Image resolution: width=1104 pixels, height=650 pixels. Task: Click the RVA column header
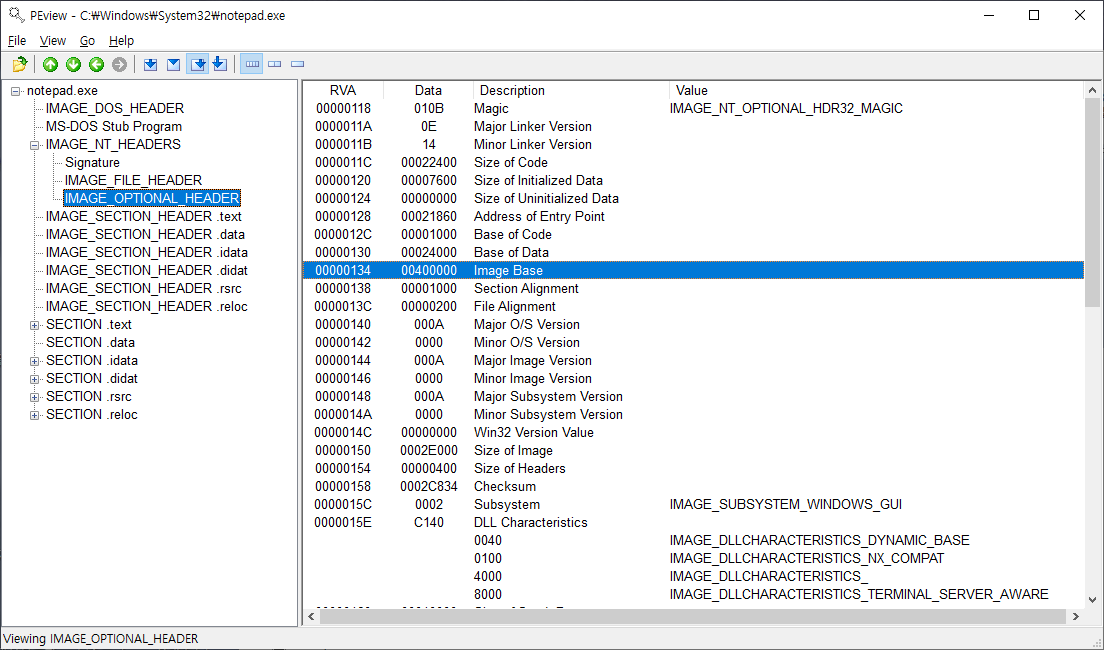(343, 90)
